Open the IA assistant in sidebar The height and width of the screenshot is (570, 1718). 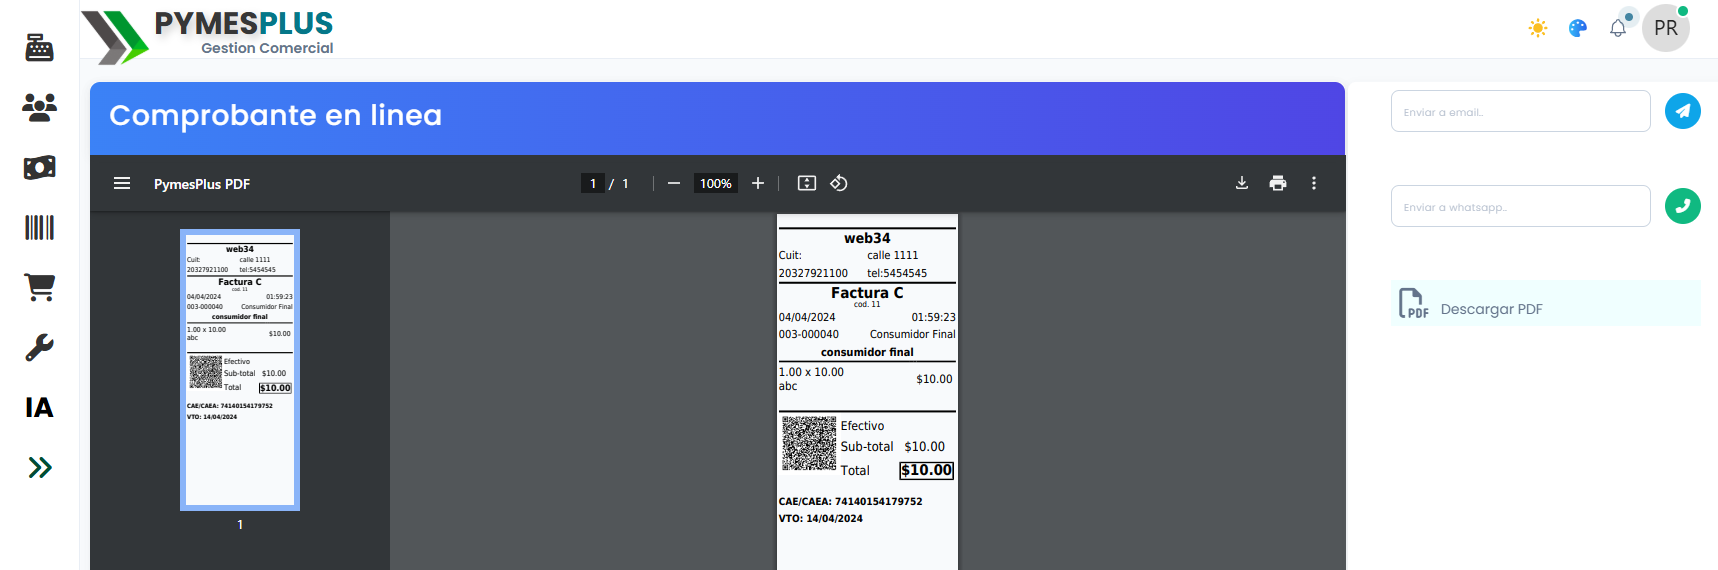point(39,407)
